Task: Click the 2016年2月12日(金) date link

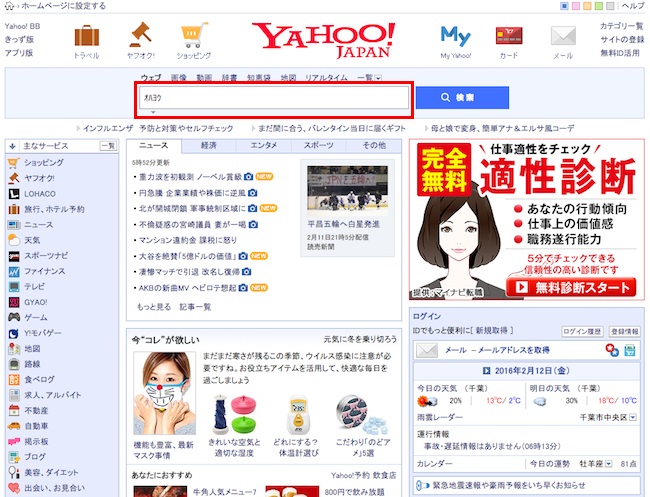Action: click(532, 371)
